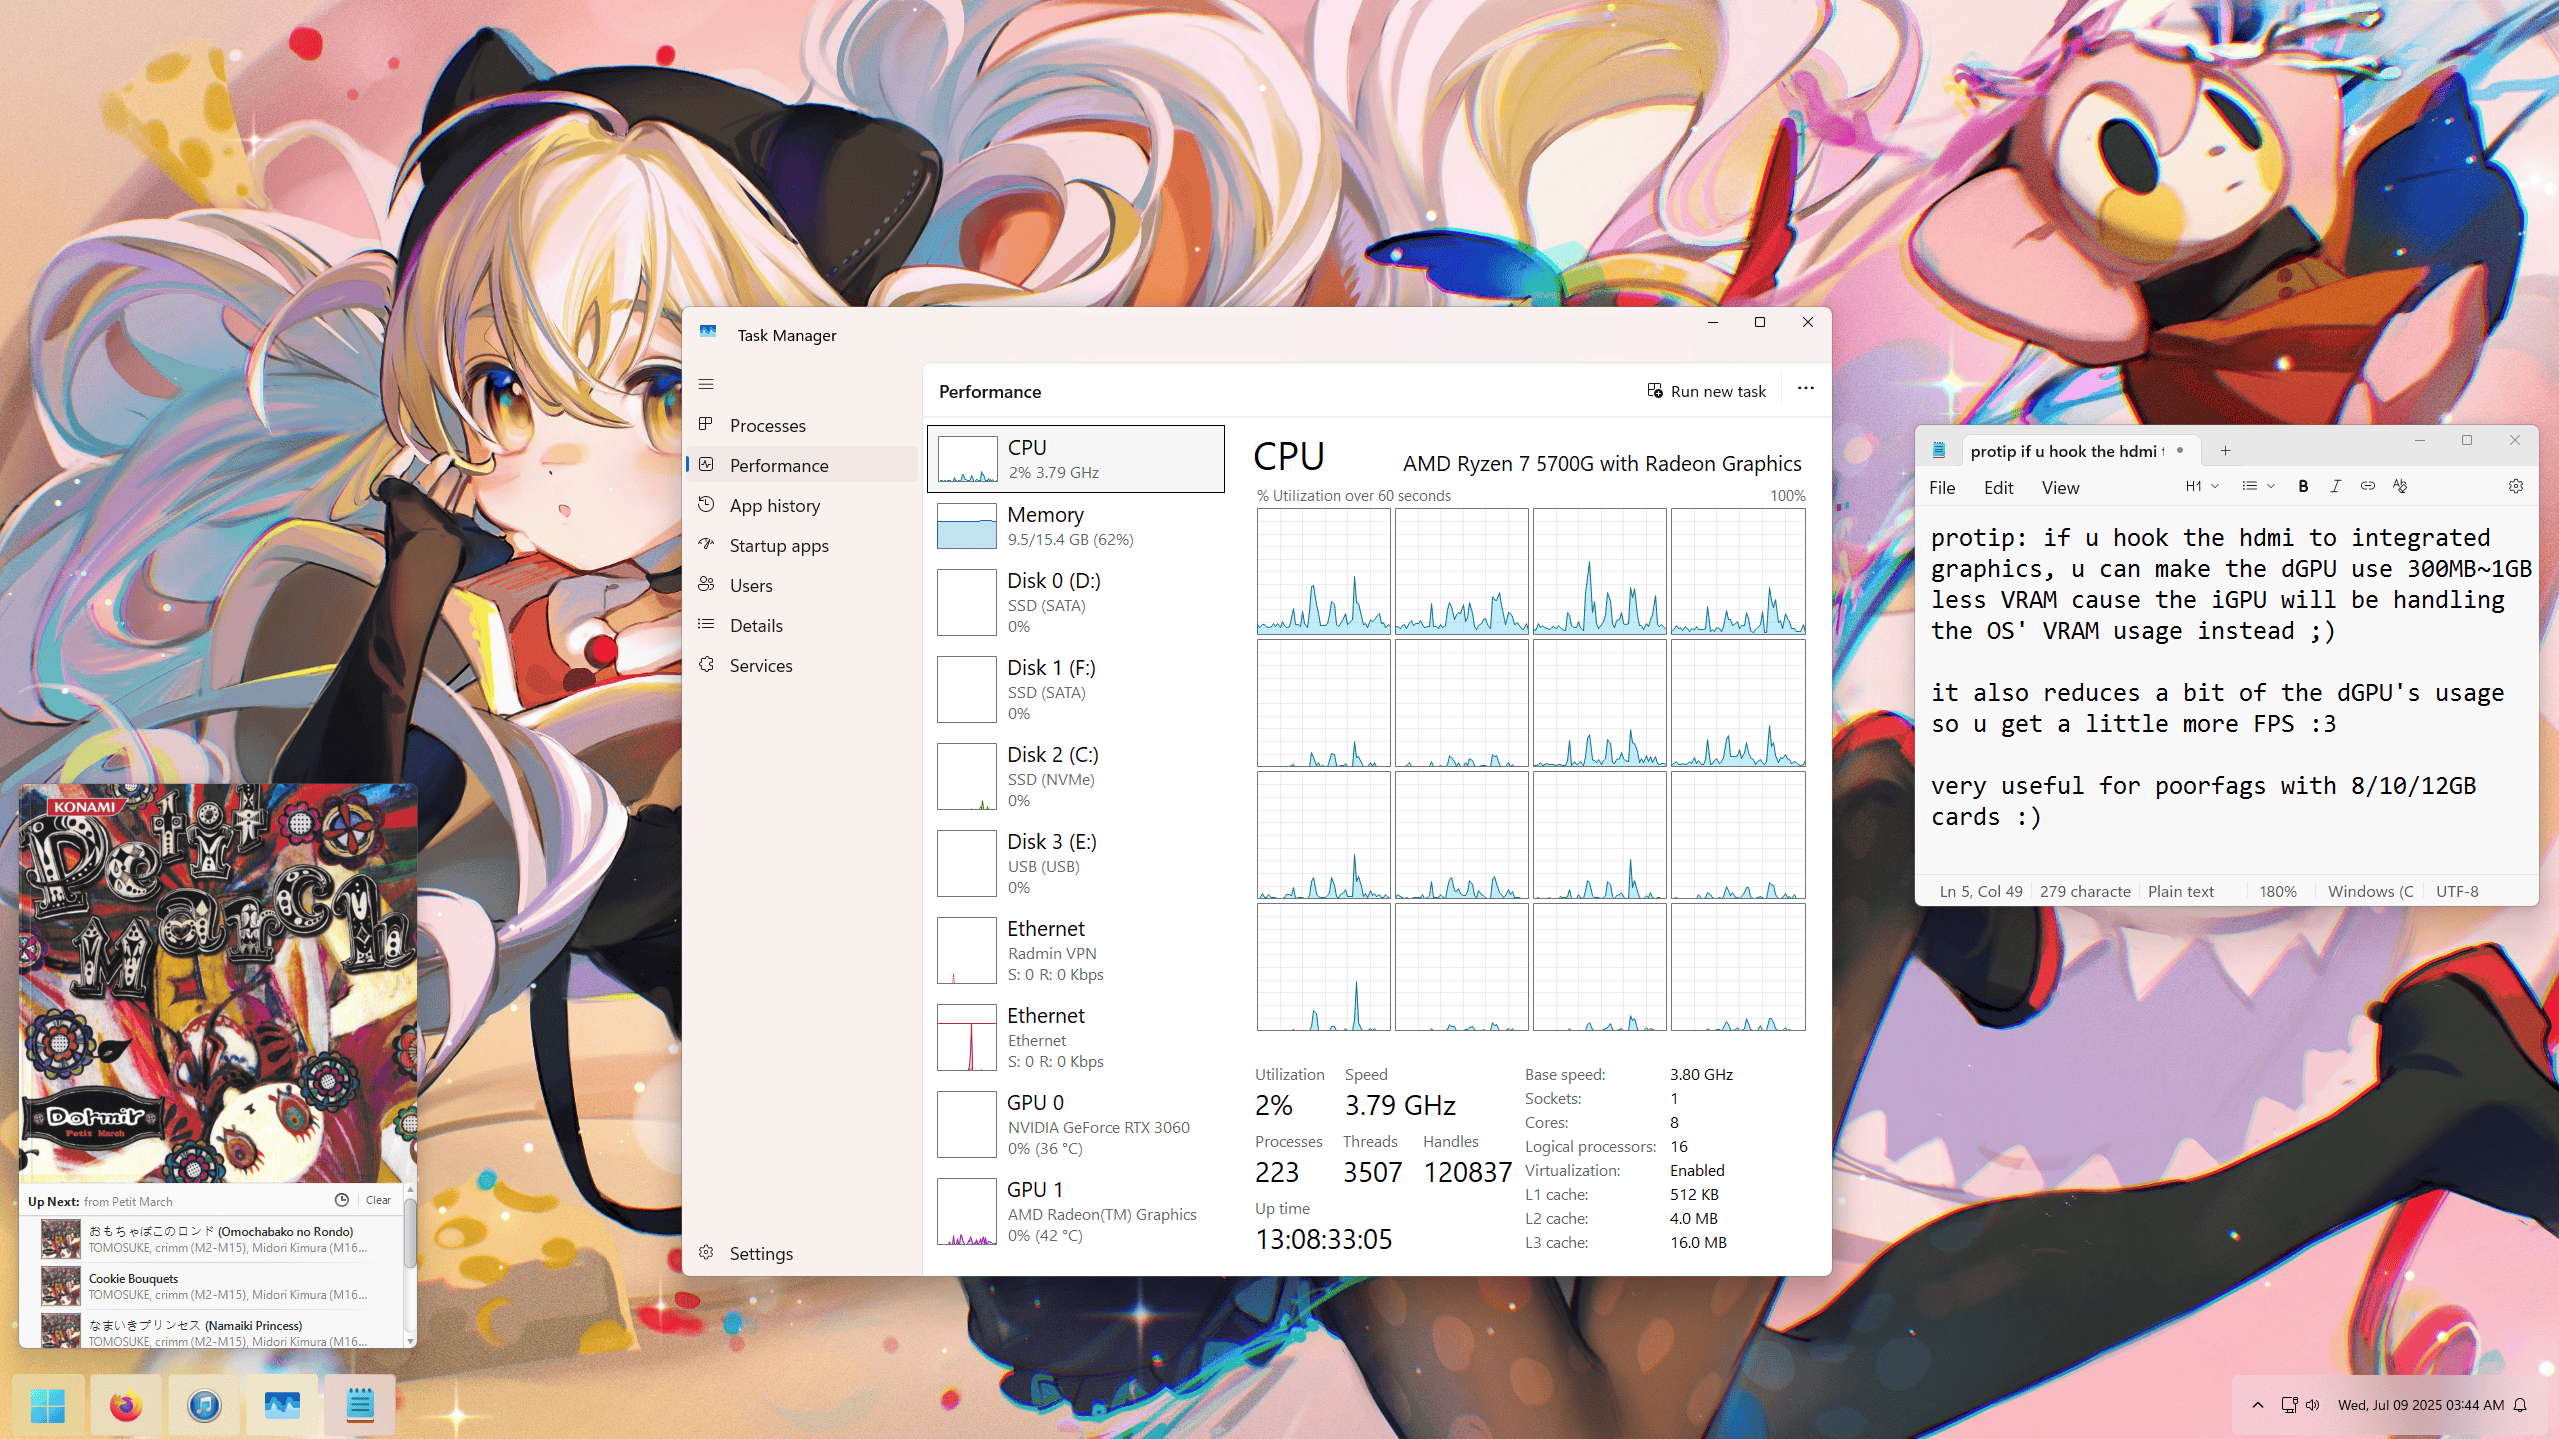Show Up Next history clock icon
The height and width of the screenshot is (1439, 2559).
(341, 1200)
